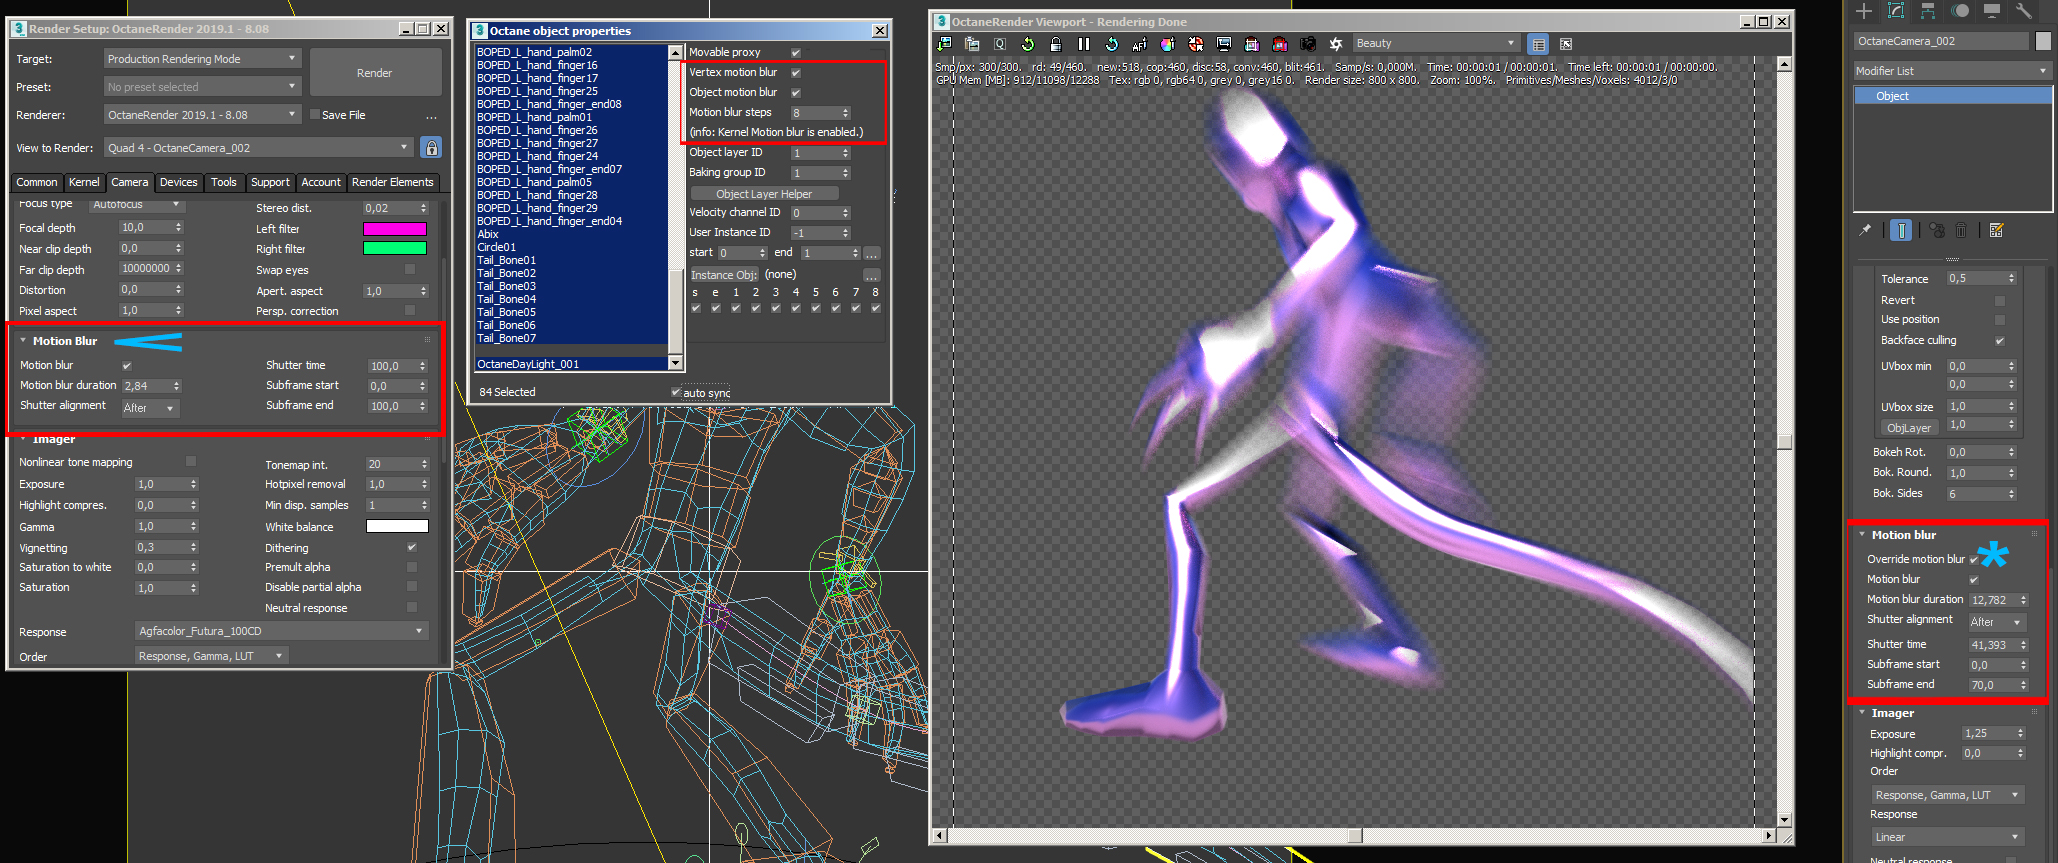Click Configure Modifier Sets icon
This screenshot has height=863, width=2058.
tap(1997, 230)
